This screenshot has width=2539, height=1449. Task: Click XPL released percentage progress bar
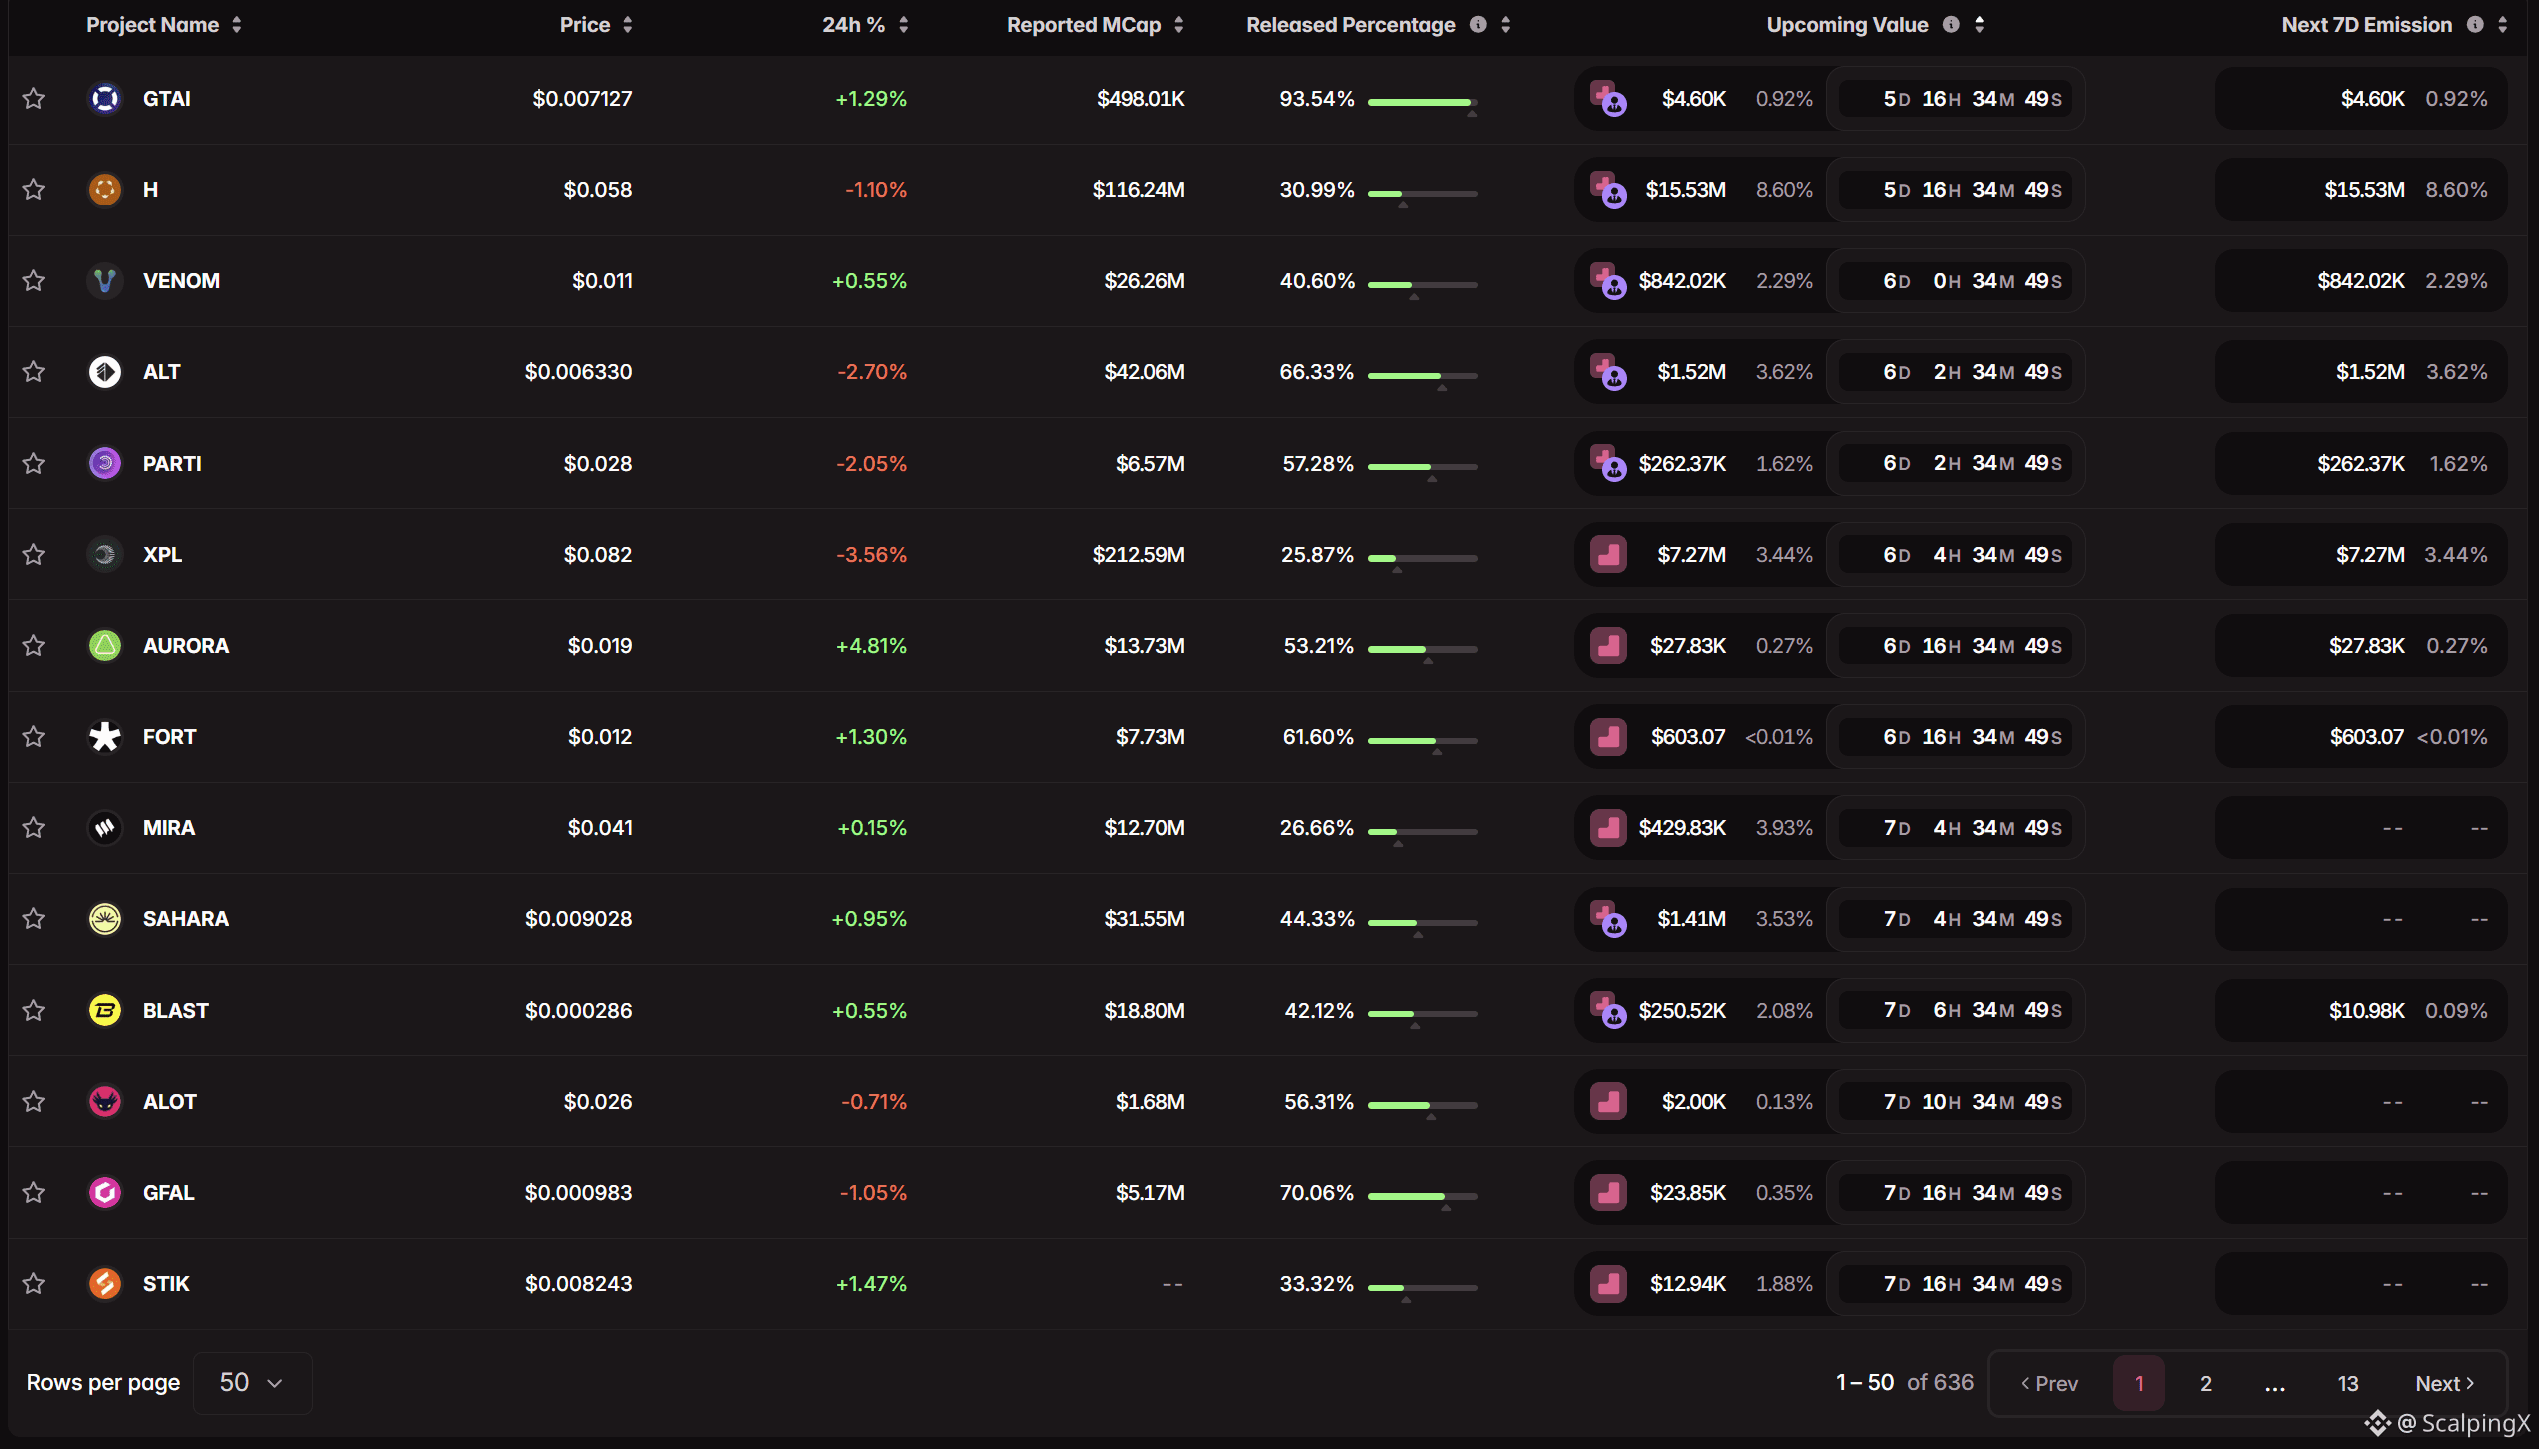coord(1423,558)
